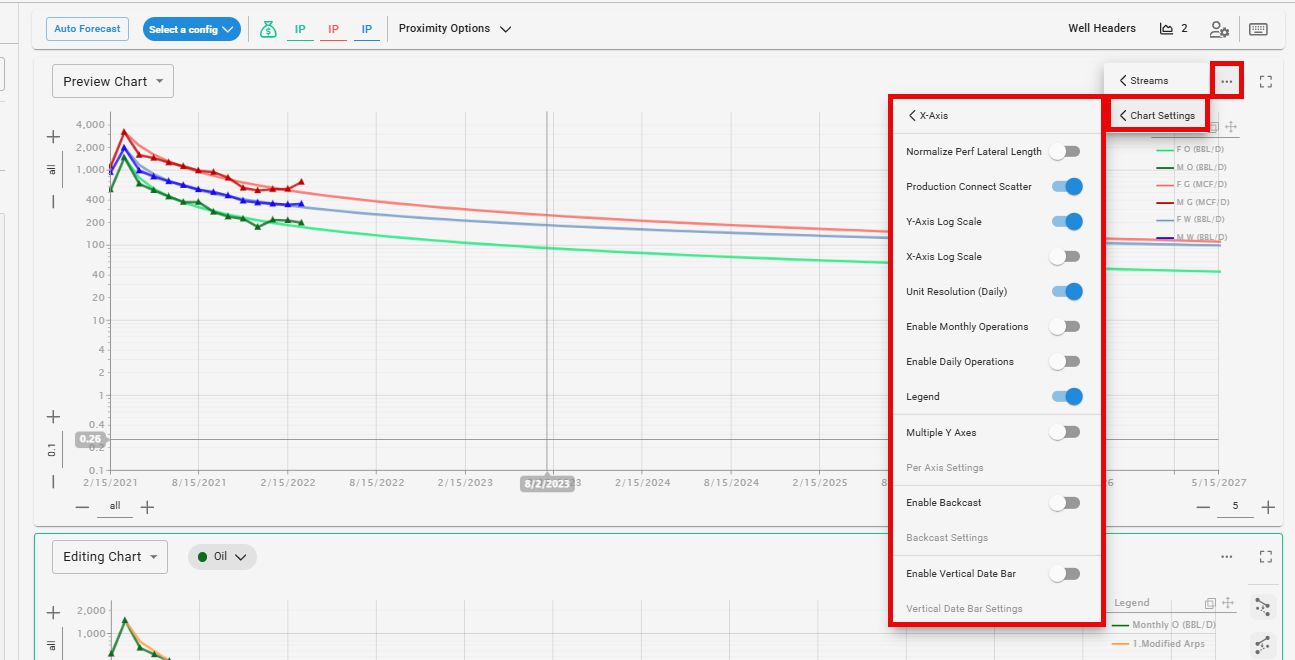The width and height of the screenshot is (1295, 660).
Task: Expand the Proximity Options dropdown
Action: click(455, 29)
